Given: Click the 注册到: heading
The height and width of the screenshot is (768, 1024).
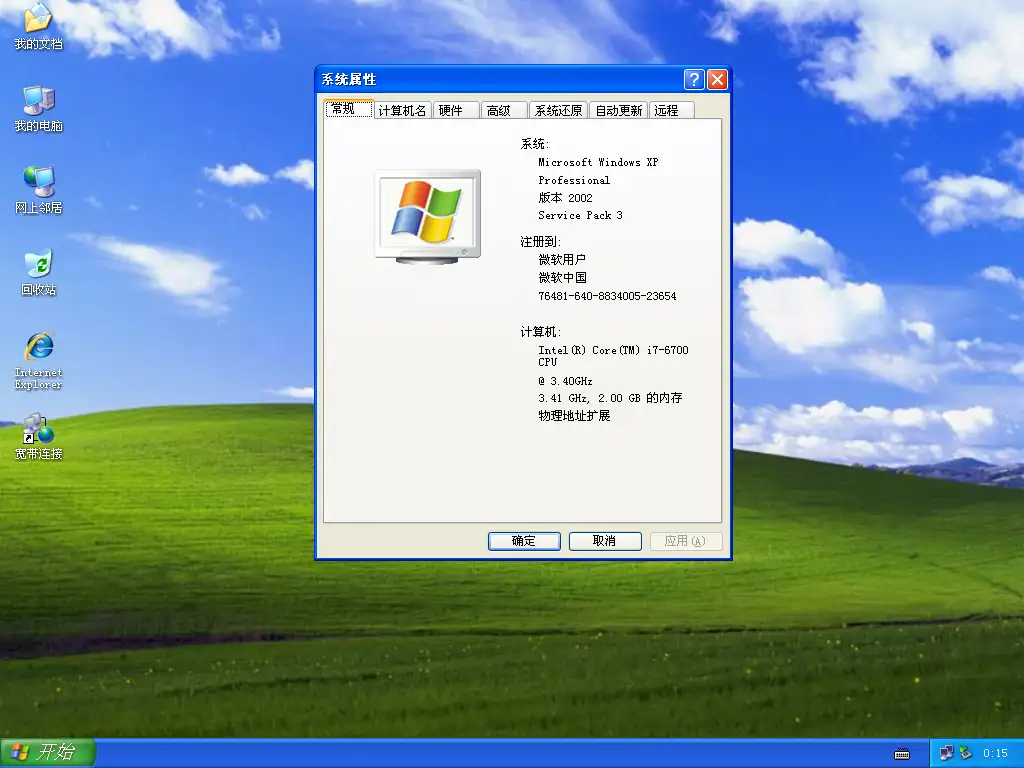Looking at the screenshot, I should [x=541, y=242].
